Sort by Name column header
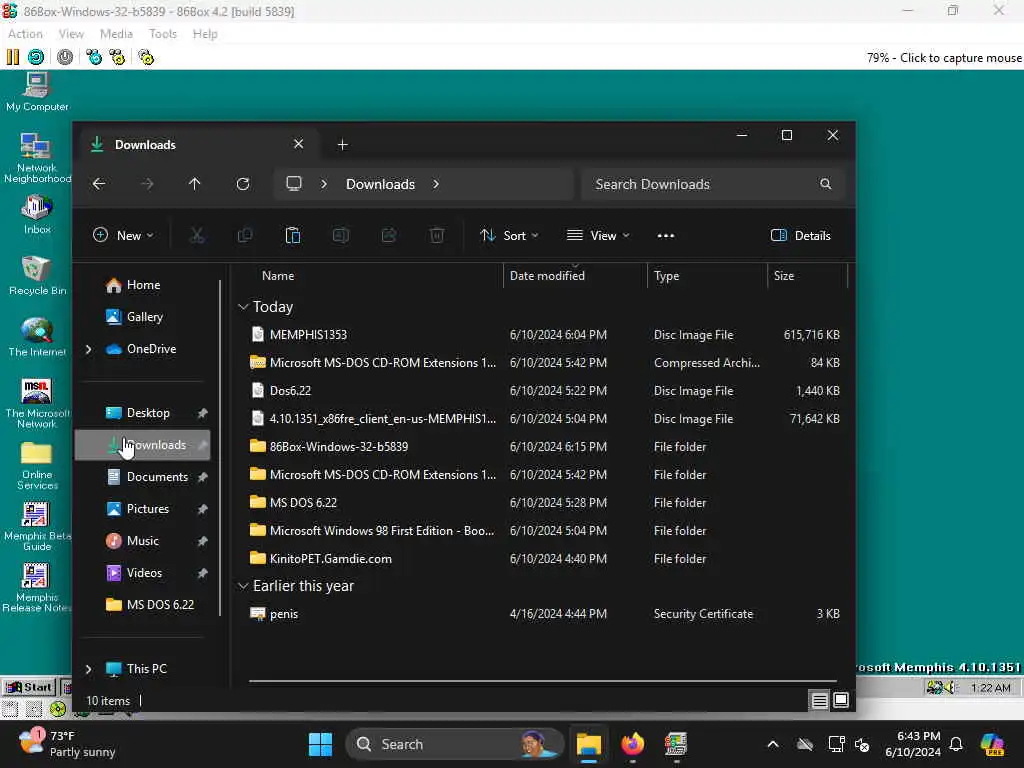Screen dimensions: 1024x768 click(369, 276)
